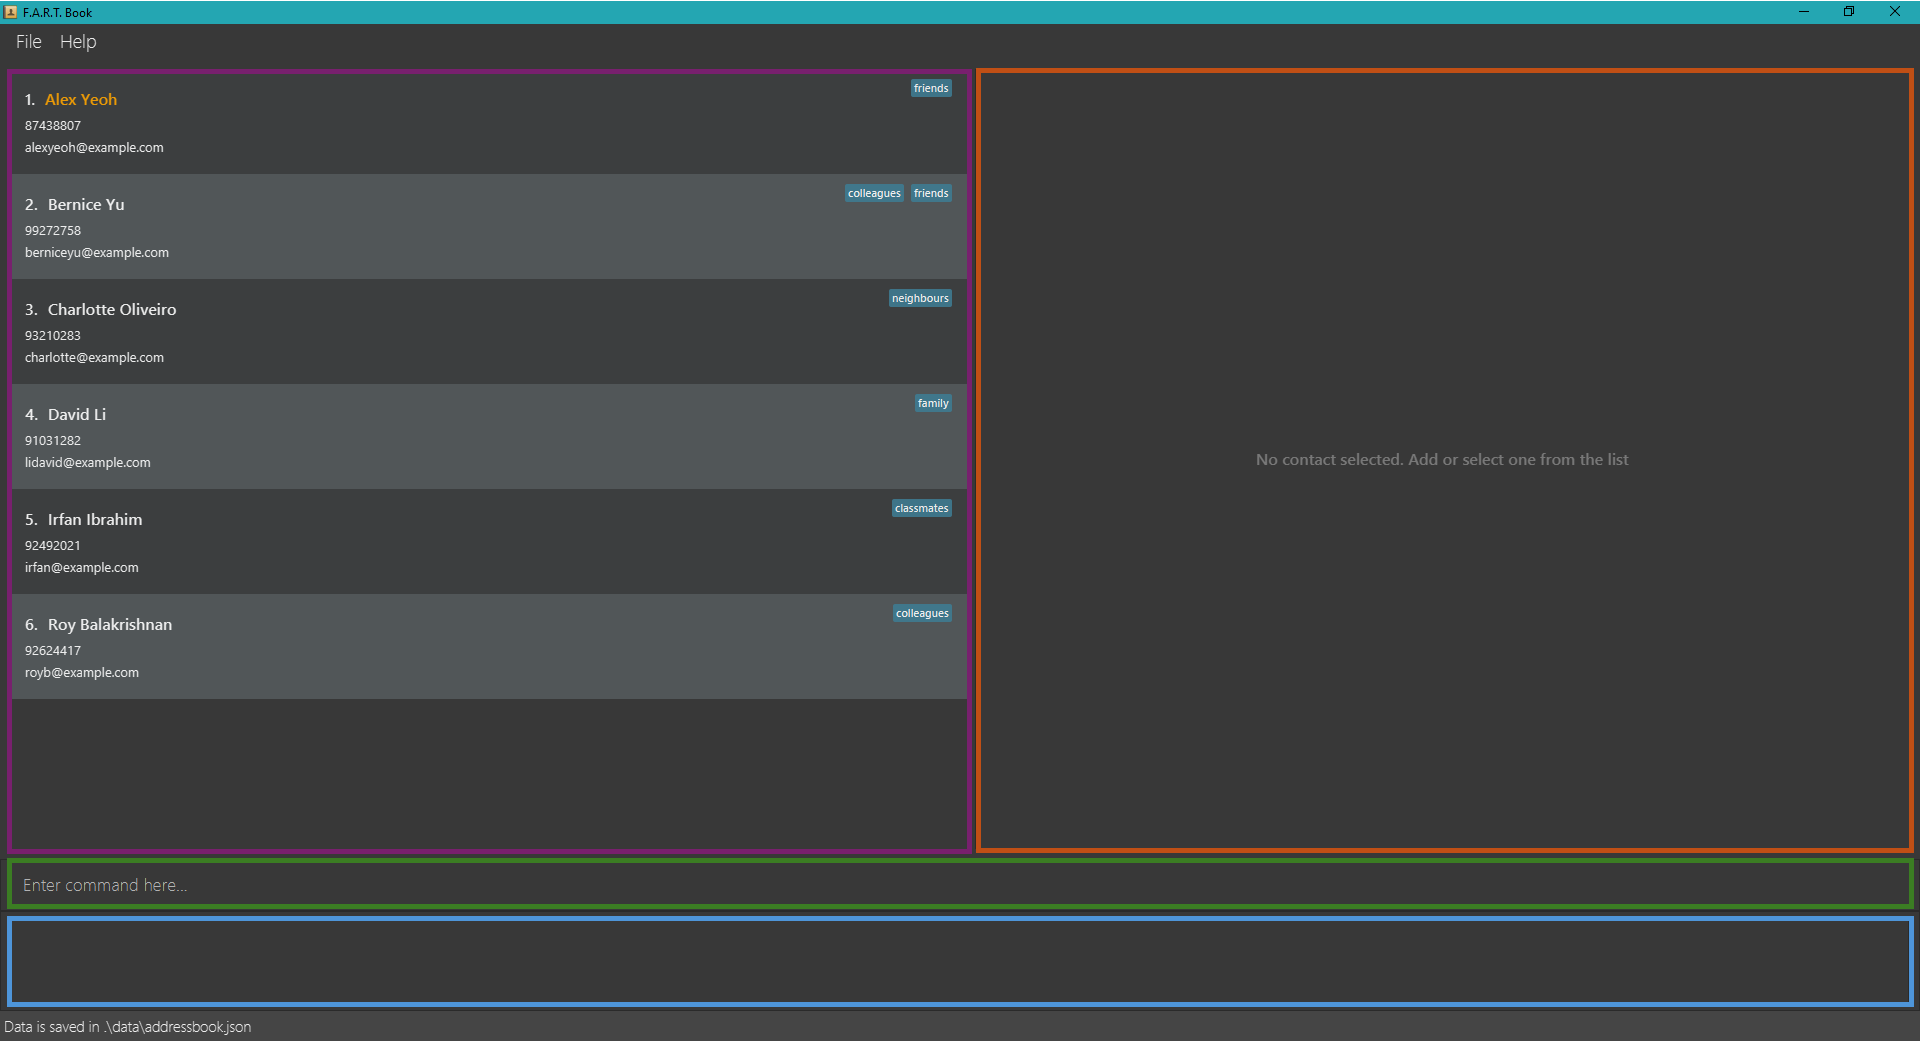The image size is (1920, 1041).
Task: Select contact Irfan Ibrahim
Action: pos(489,542)
